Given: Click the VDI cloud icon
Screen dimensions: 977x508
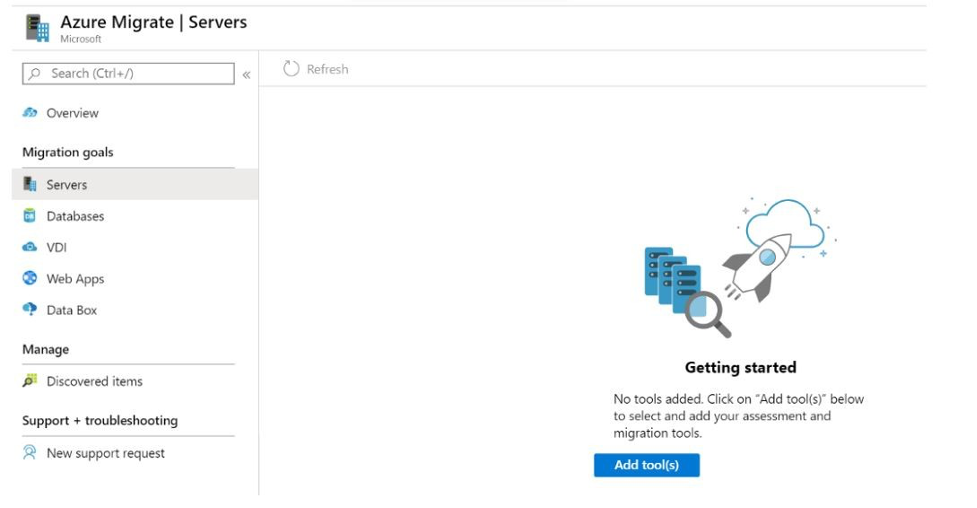Looking at the screenshot, I should pyautogui.click(x=29, y=247).
